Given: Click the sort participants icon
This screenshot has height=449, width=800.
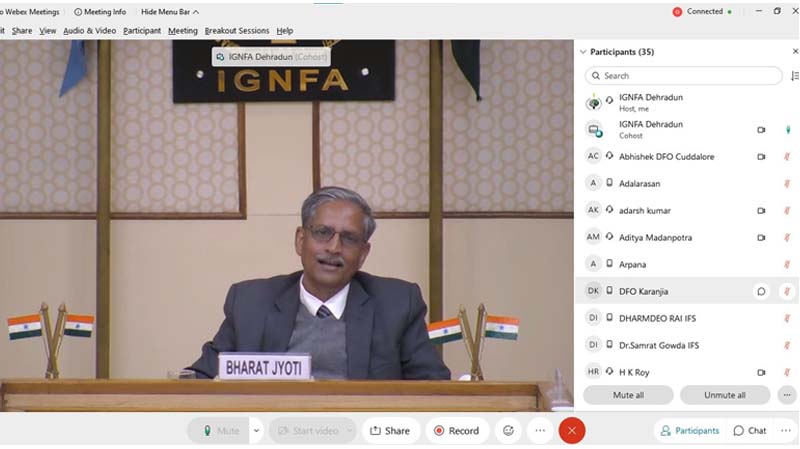Looking at the screenshot, I should (794, 76).
